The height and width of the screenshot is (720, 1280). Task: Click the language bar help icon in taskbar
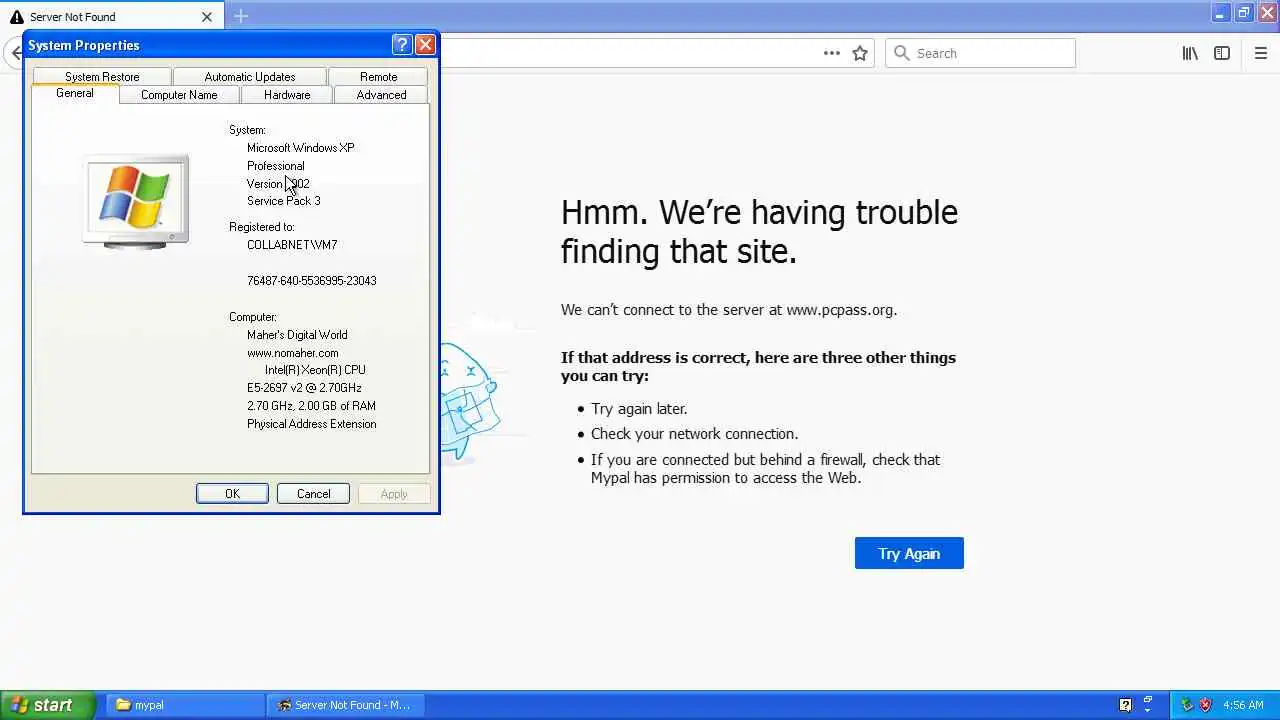(x=1125, y=705)
